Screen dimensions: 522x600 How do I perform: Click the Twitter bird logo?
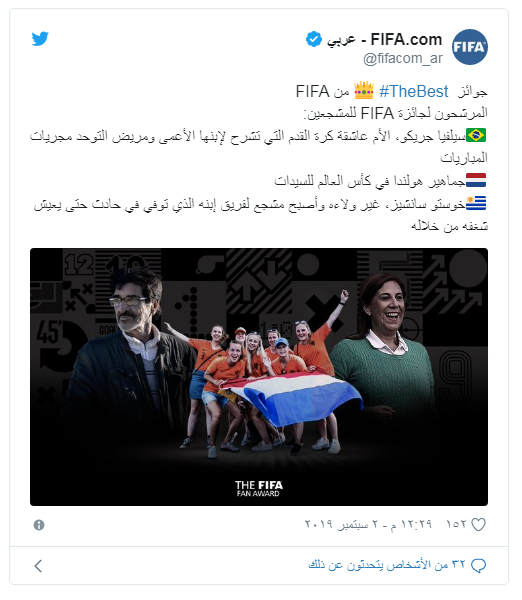(x=40, y=39)
